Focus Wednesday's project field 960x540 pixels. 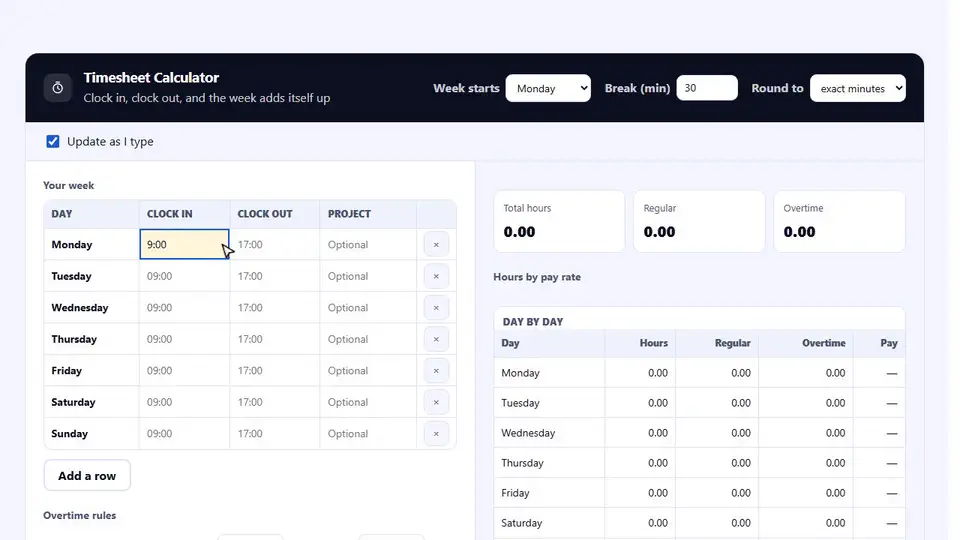click(368, 307)
